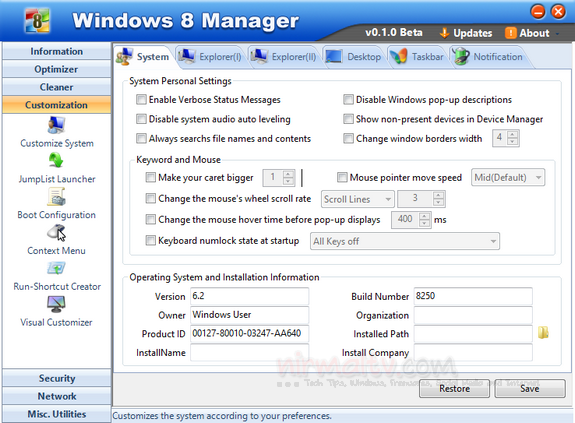575x423 pixels.
Task: Click the Installed Path input field
Action: click(473, 334)
